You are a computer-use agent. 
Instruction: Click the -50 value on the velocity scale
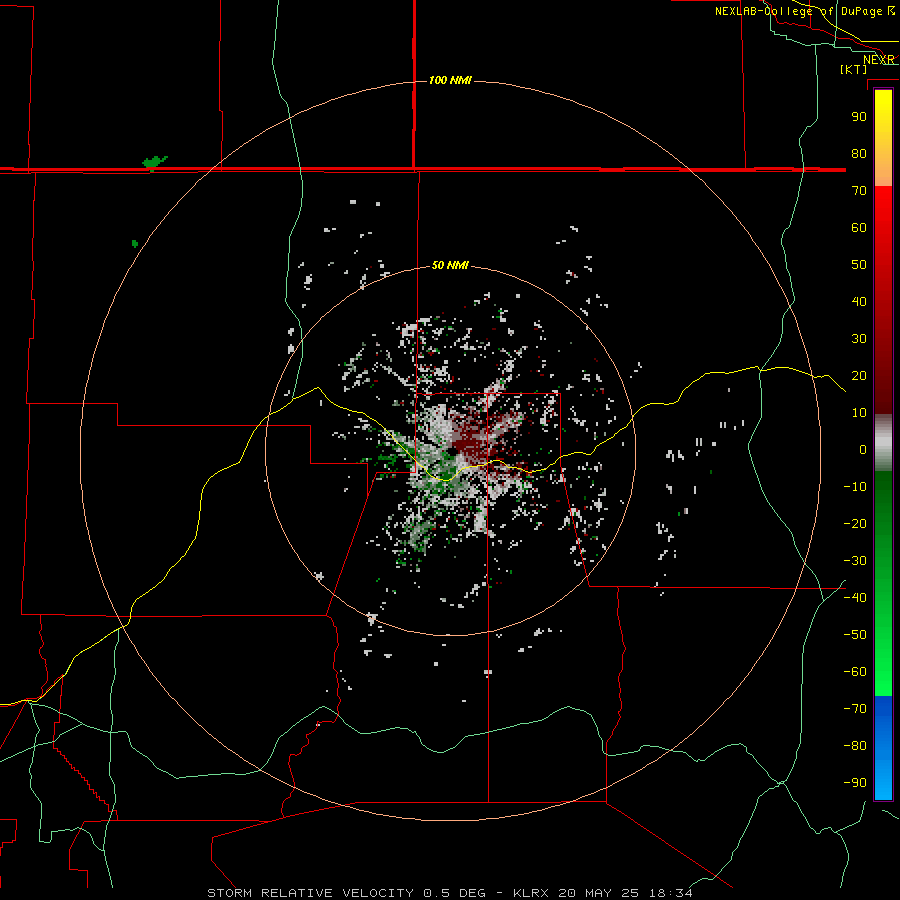tap(855, 635)
